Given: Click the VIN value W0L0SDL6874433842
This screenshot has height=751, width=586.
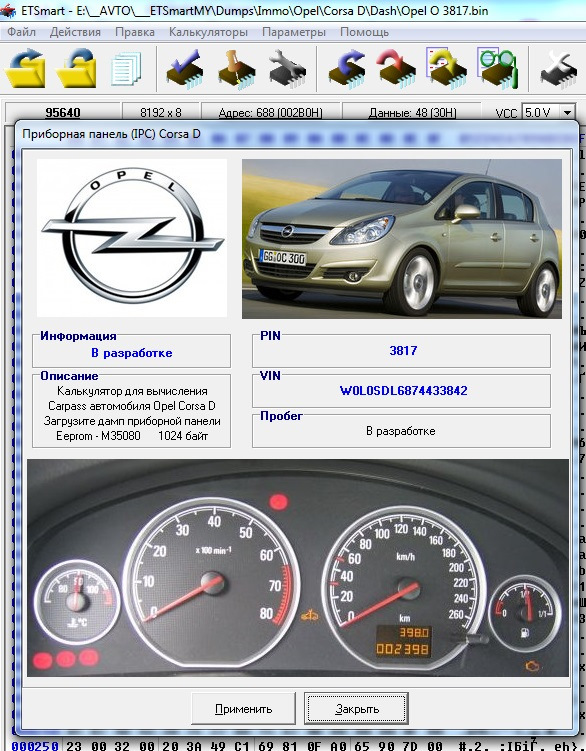Looking at the screenshot, I should [403, 391].
